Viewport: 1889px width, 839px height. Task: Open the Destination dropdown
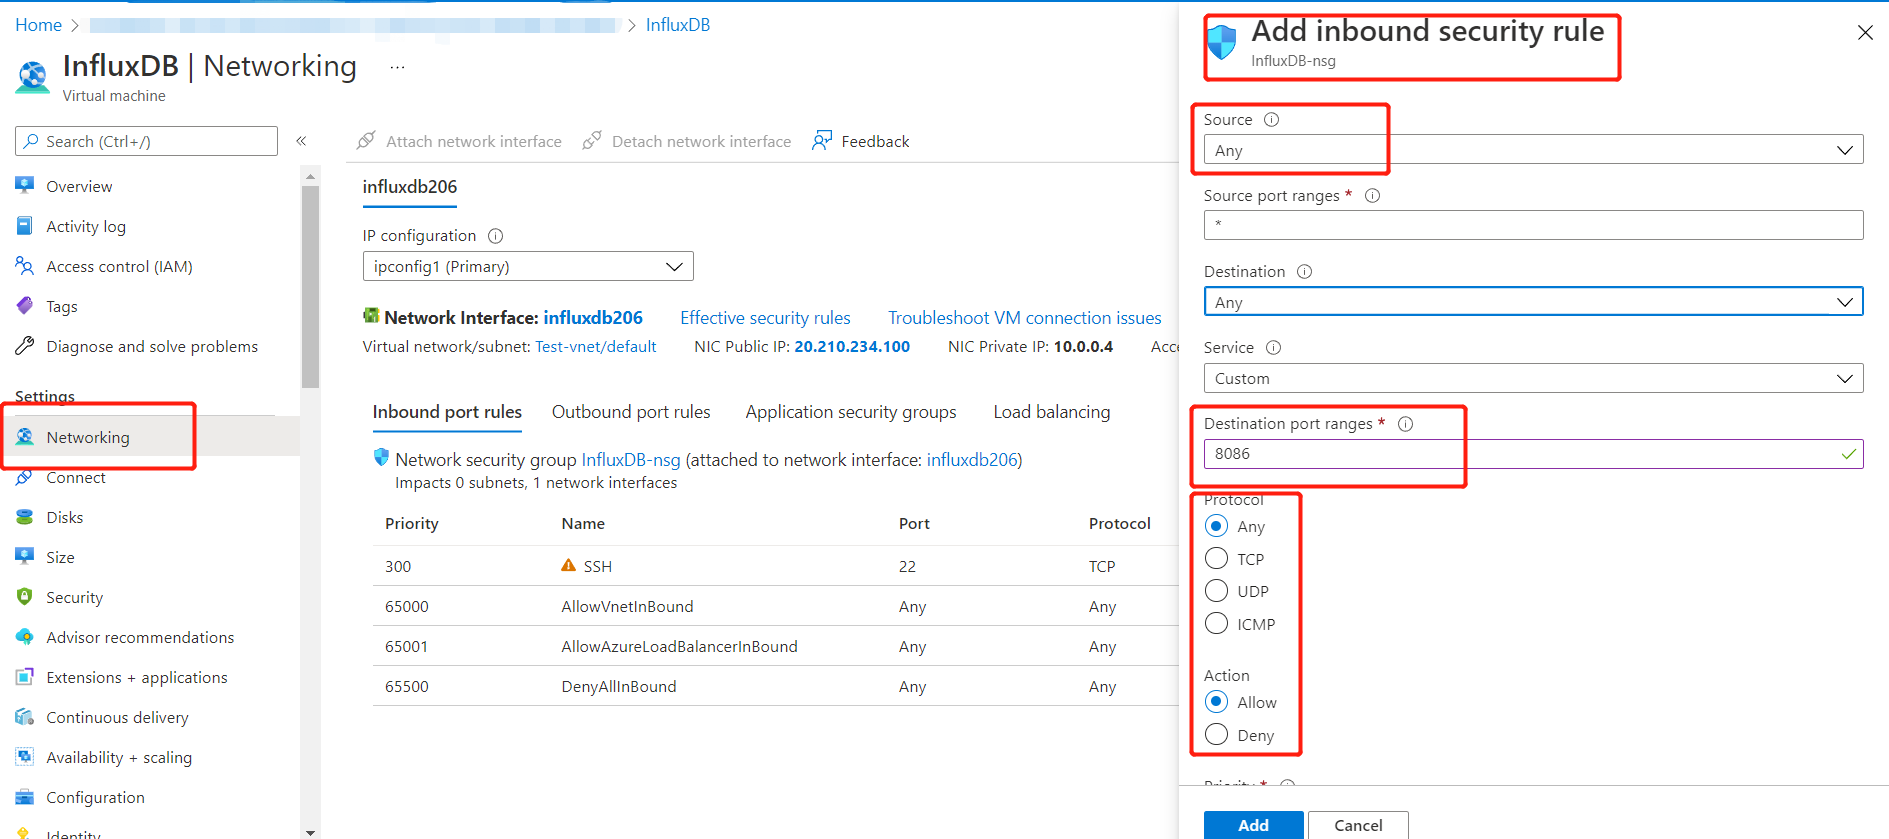point(1533,302)
